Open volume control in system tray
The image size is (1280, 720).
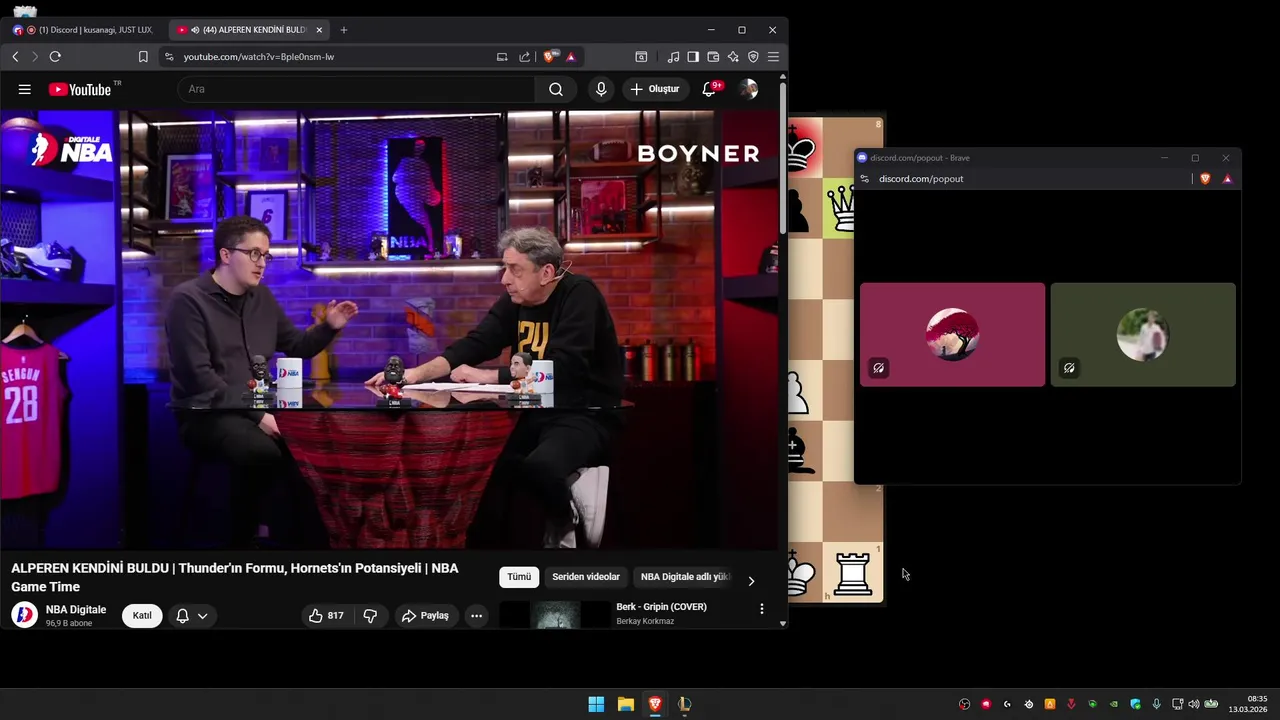point(1193,704)
